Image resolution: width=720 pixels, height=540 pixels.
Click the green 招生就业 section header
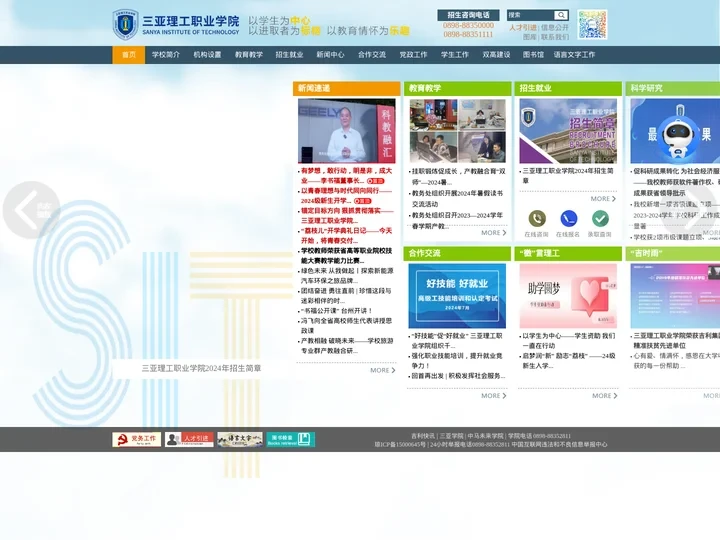point(568,88)
